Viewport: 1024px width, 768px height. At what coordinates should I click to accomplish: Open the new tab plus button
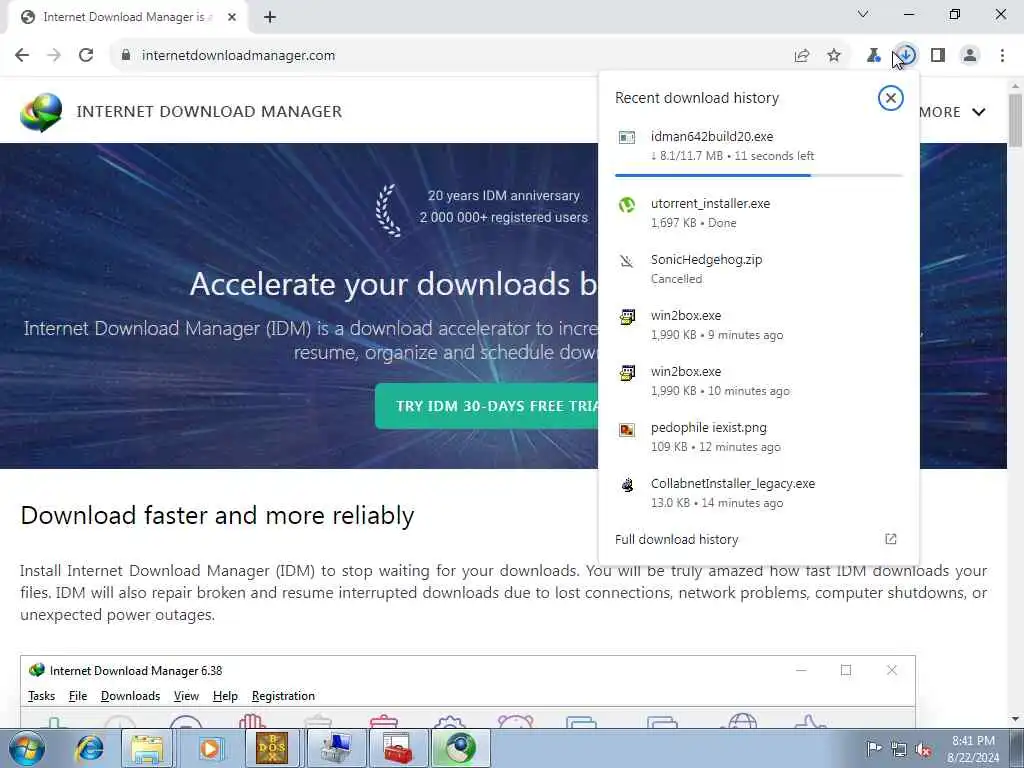270,18
